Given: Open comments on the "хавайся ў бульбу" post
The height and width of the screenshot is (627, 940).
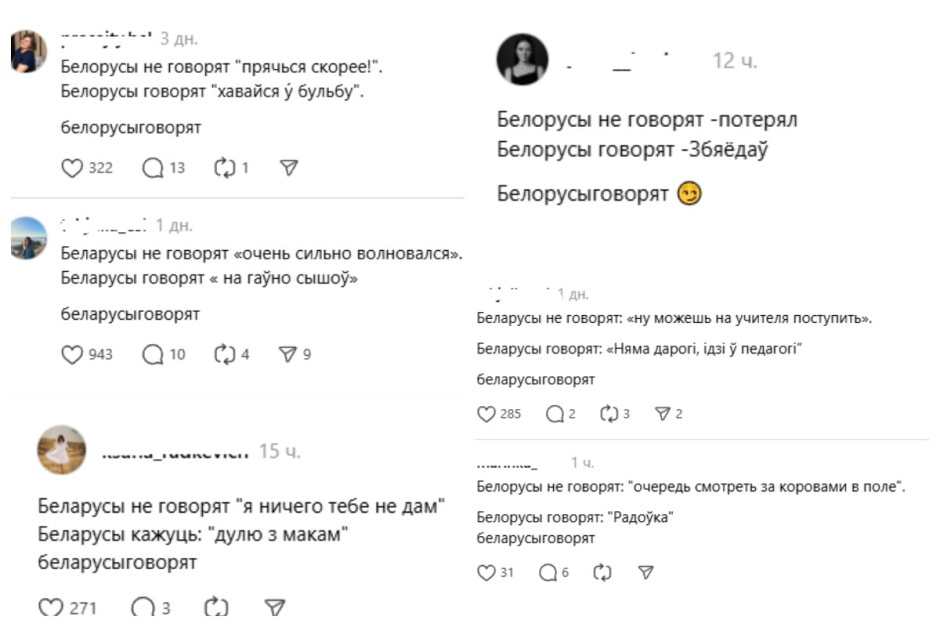Looking at the screenshot, I should pyautogui.click(x=153, y=168).
